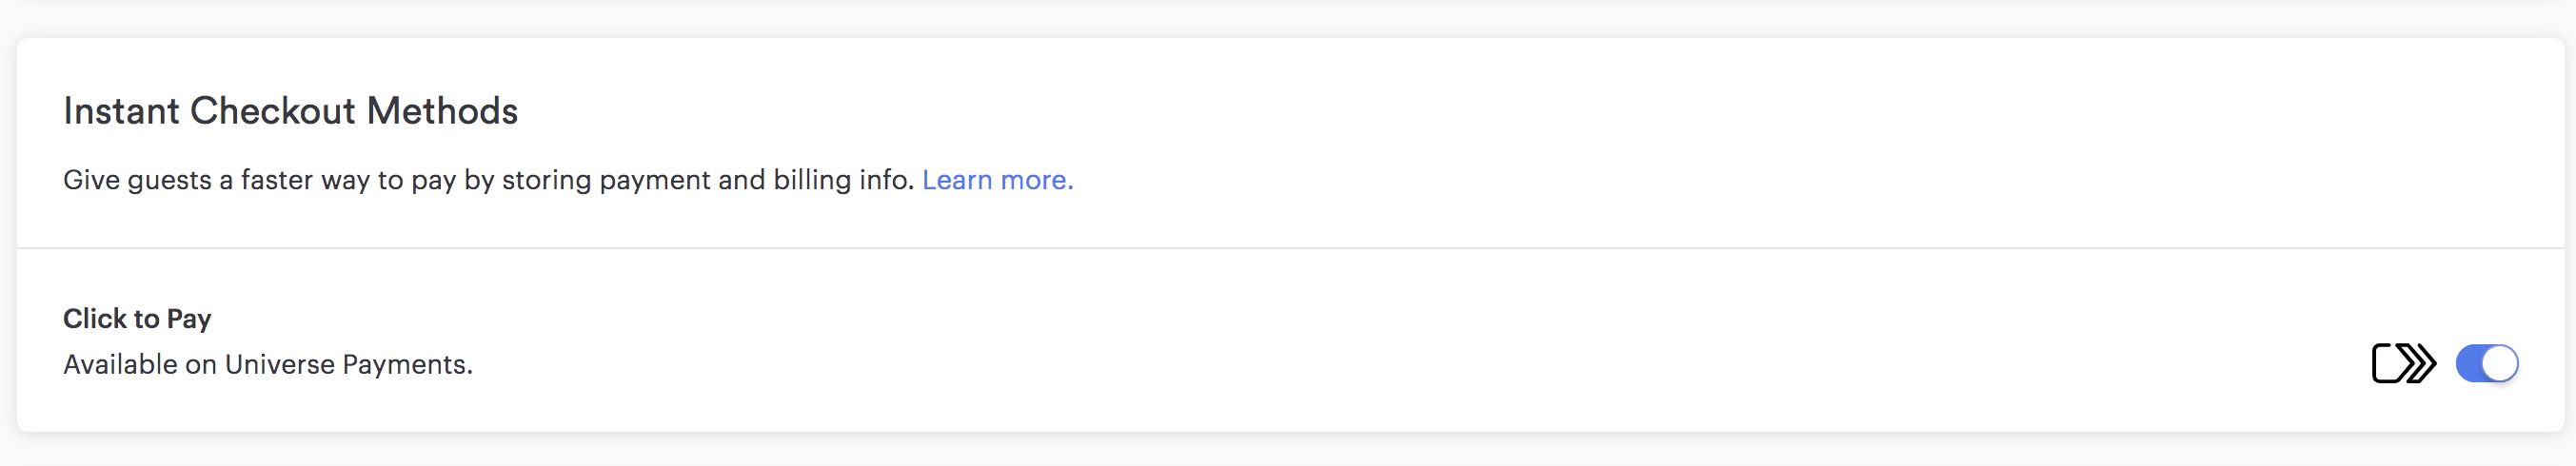
Task: Disable the Click to Pay toggle
Action: tap(2487, 363)
